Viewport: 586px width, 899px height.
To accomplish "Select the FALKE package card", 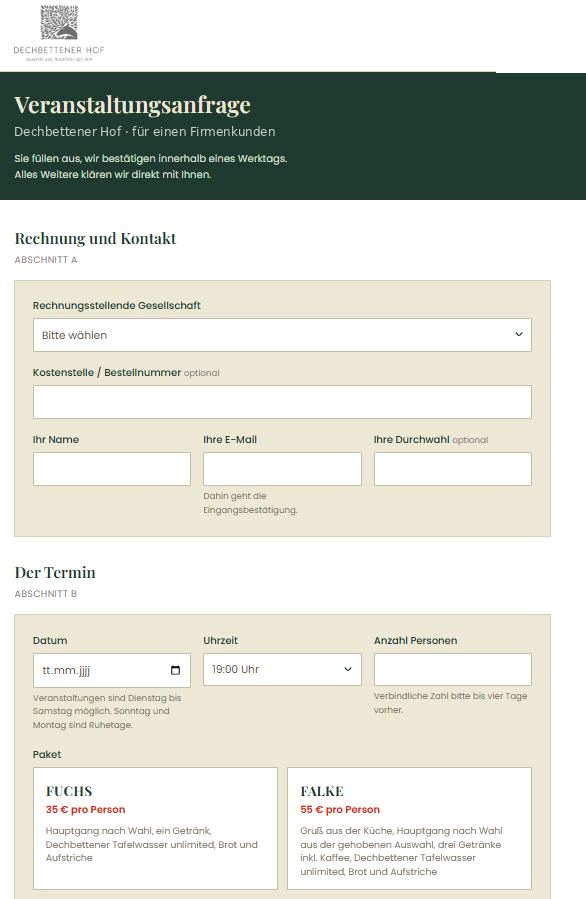I will [409, 828].
